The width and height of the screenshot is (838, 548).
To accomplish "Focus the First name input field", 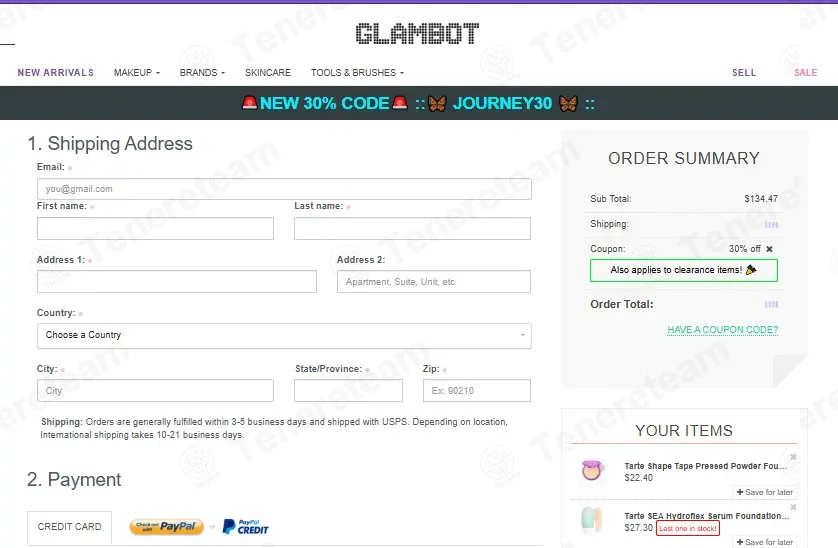I will click(x=156, y=228).
